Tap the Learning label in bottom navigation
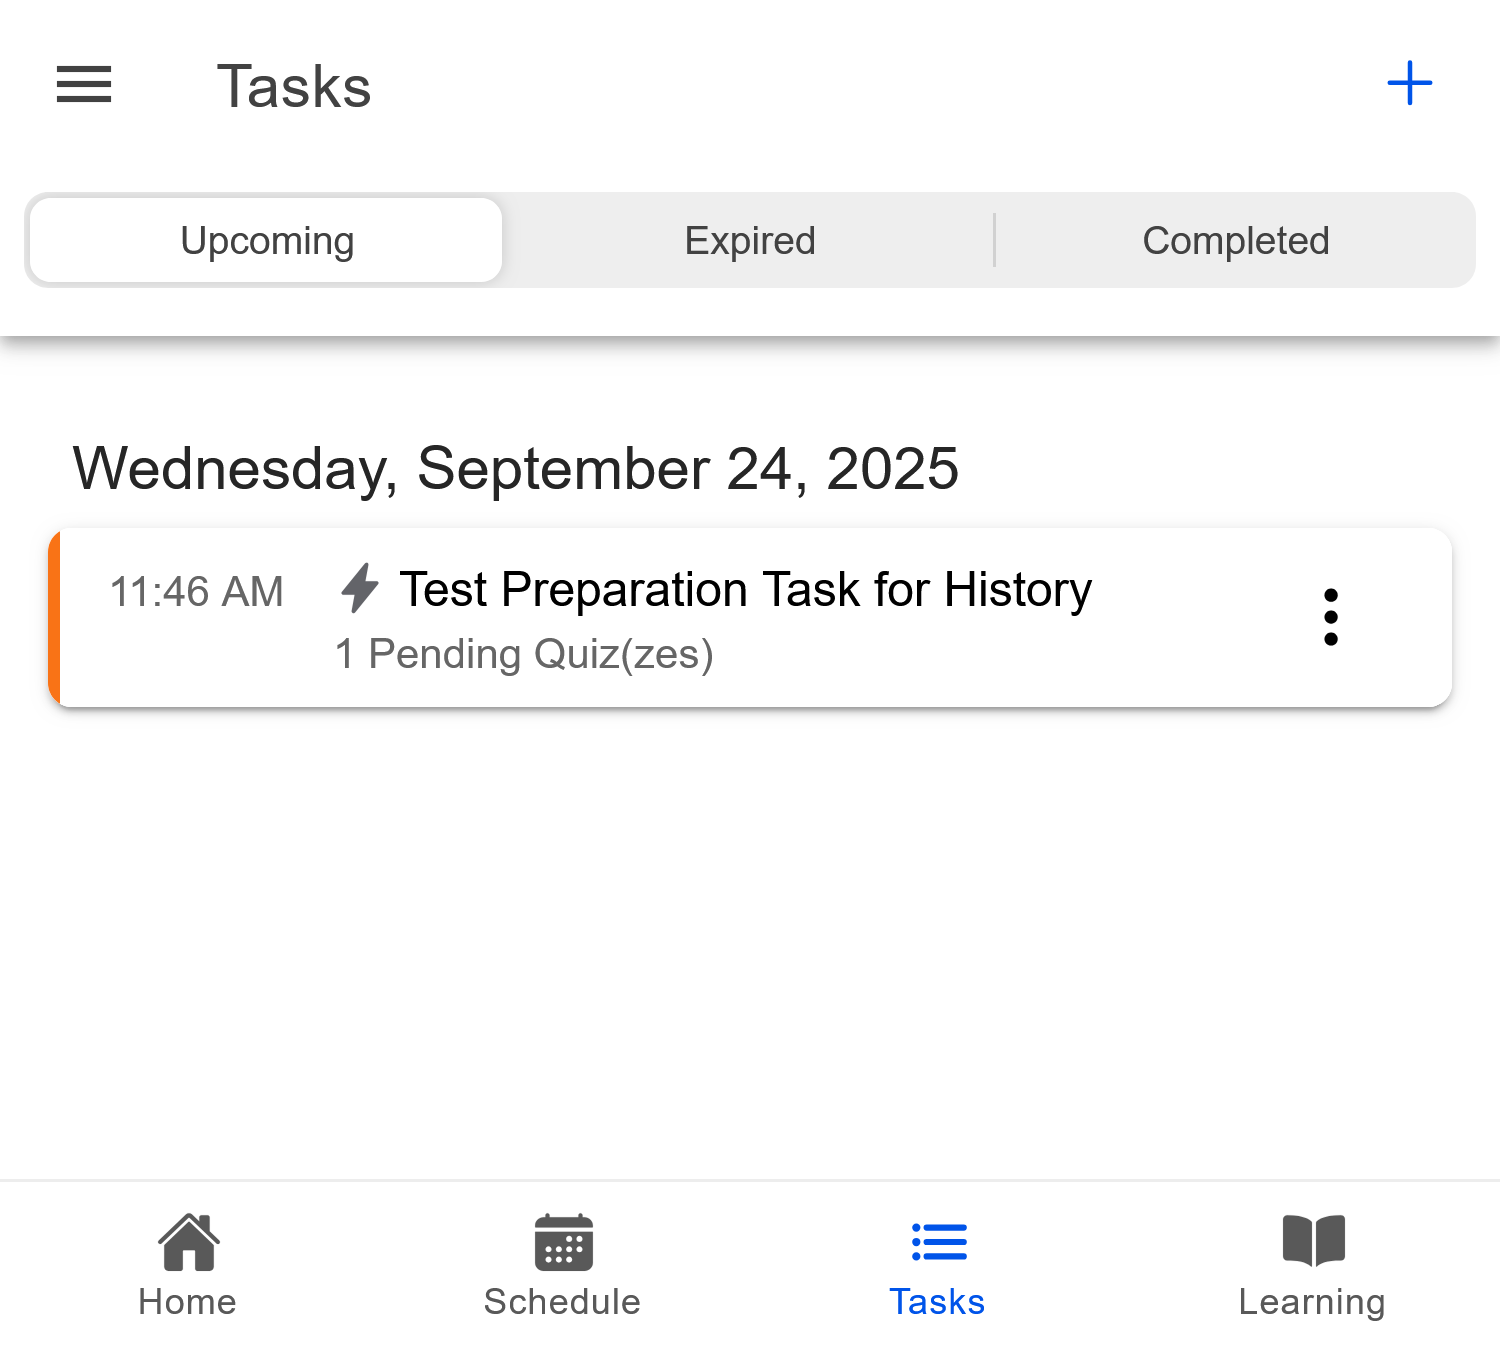This screenshot has height=1350, width=1500. (x=1311, y=1301)
